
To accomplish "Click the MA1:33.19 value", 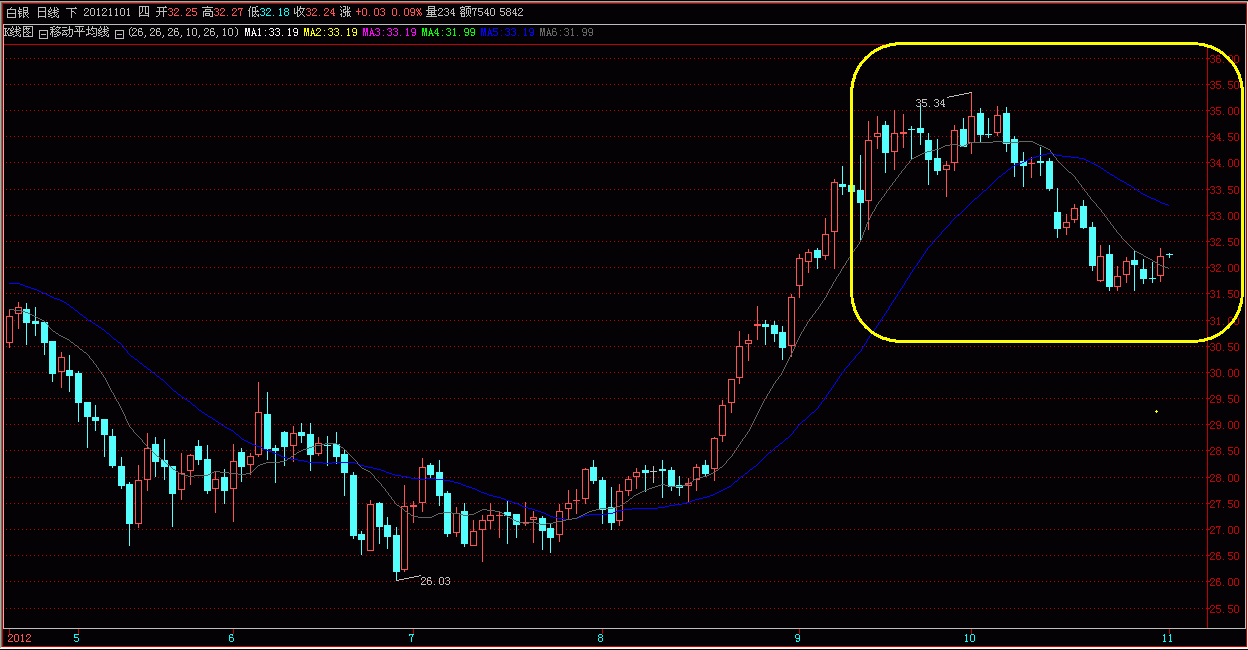I will coord(271,33).
